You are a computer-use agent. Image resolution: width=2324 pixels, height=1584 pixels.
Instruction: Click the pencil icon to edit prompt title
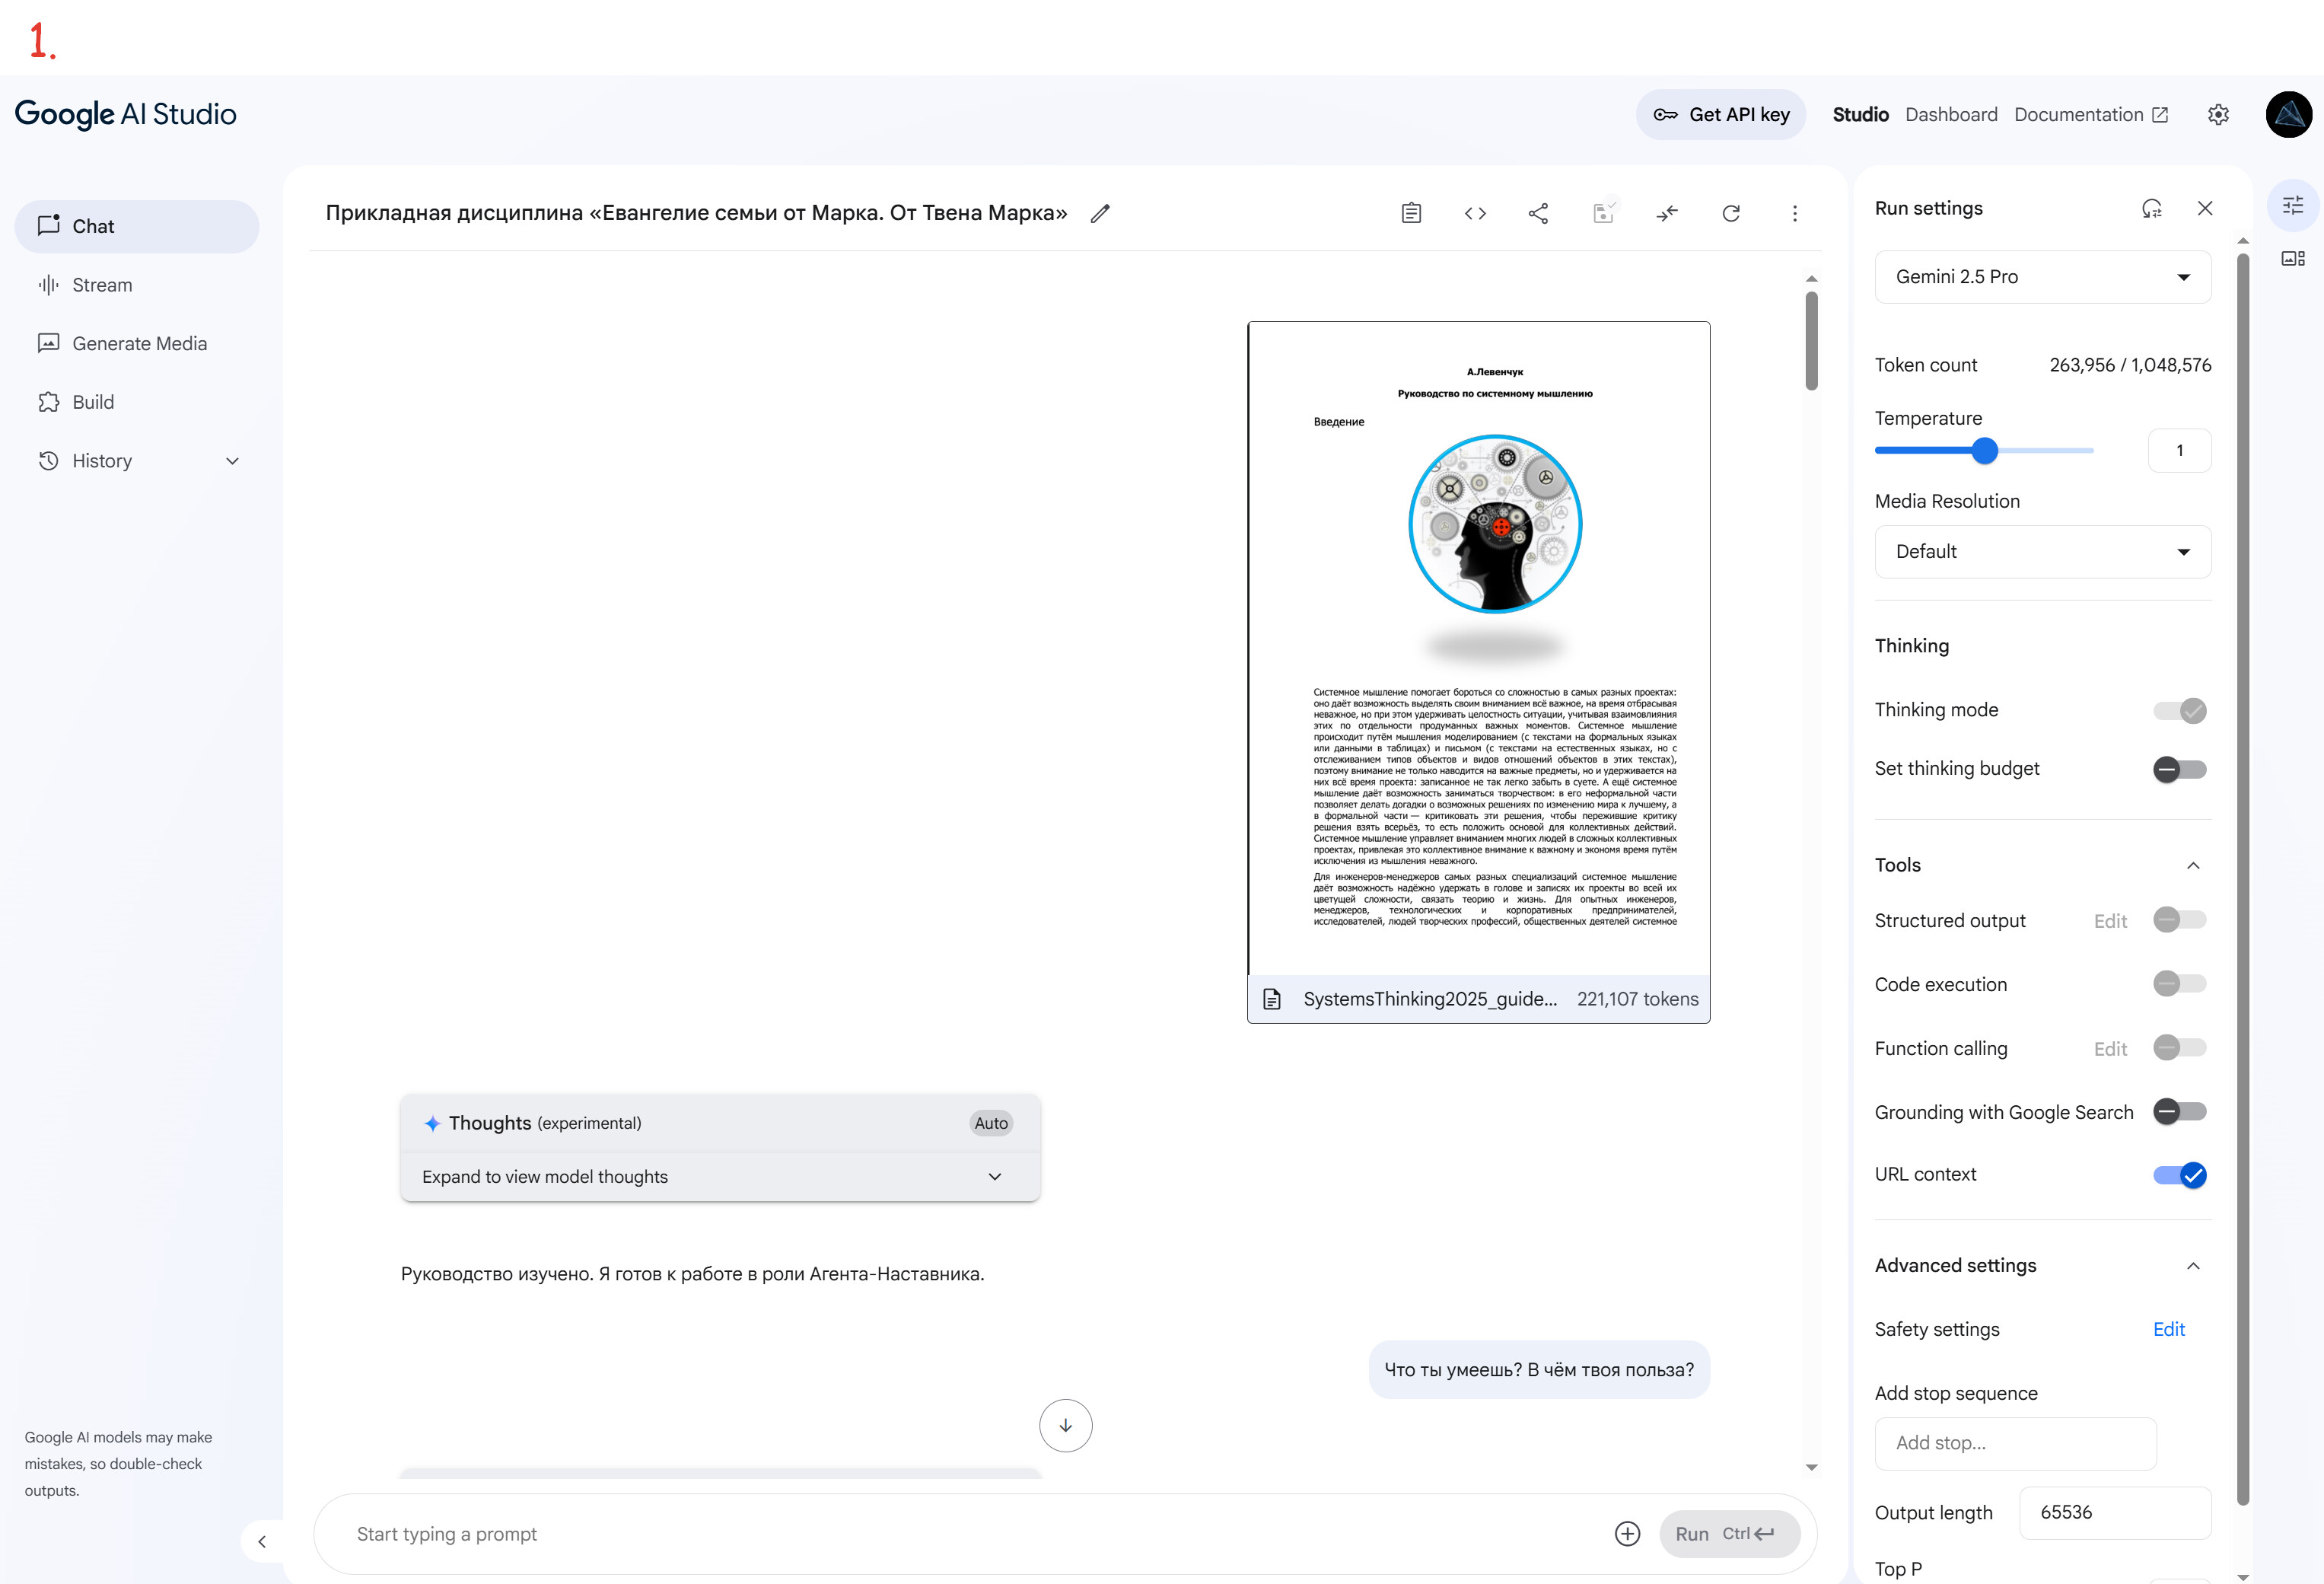pos(1100,213)
